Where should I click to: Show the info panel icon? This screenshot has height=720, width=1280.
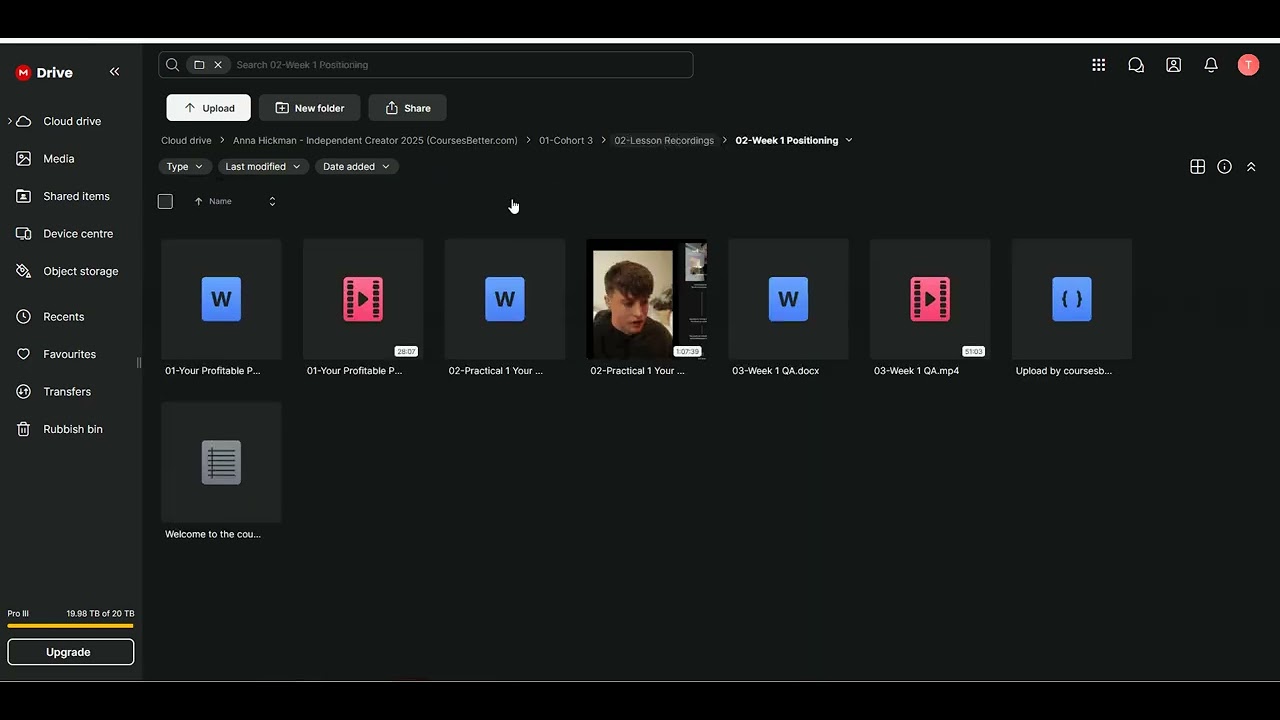click(x=1224, y=167)
